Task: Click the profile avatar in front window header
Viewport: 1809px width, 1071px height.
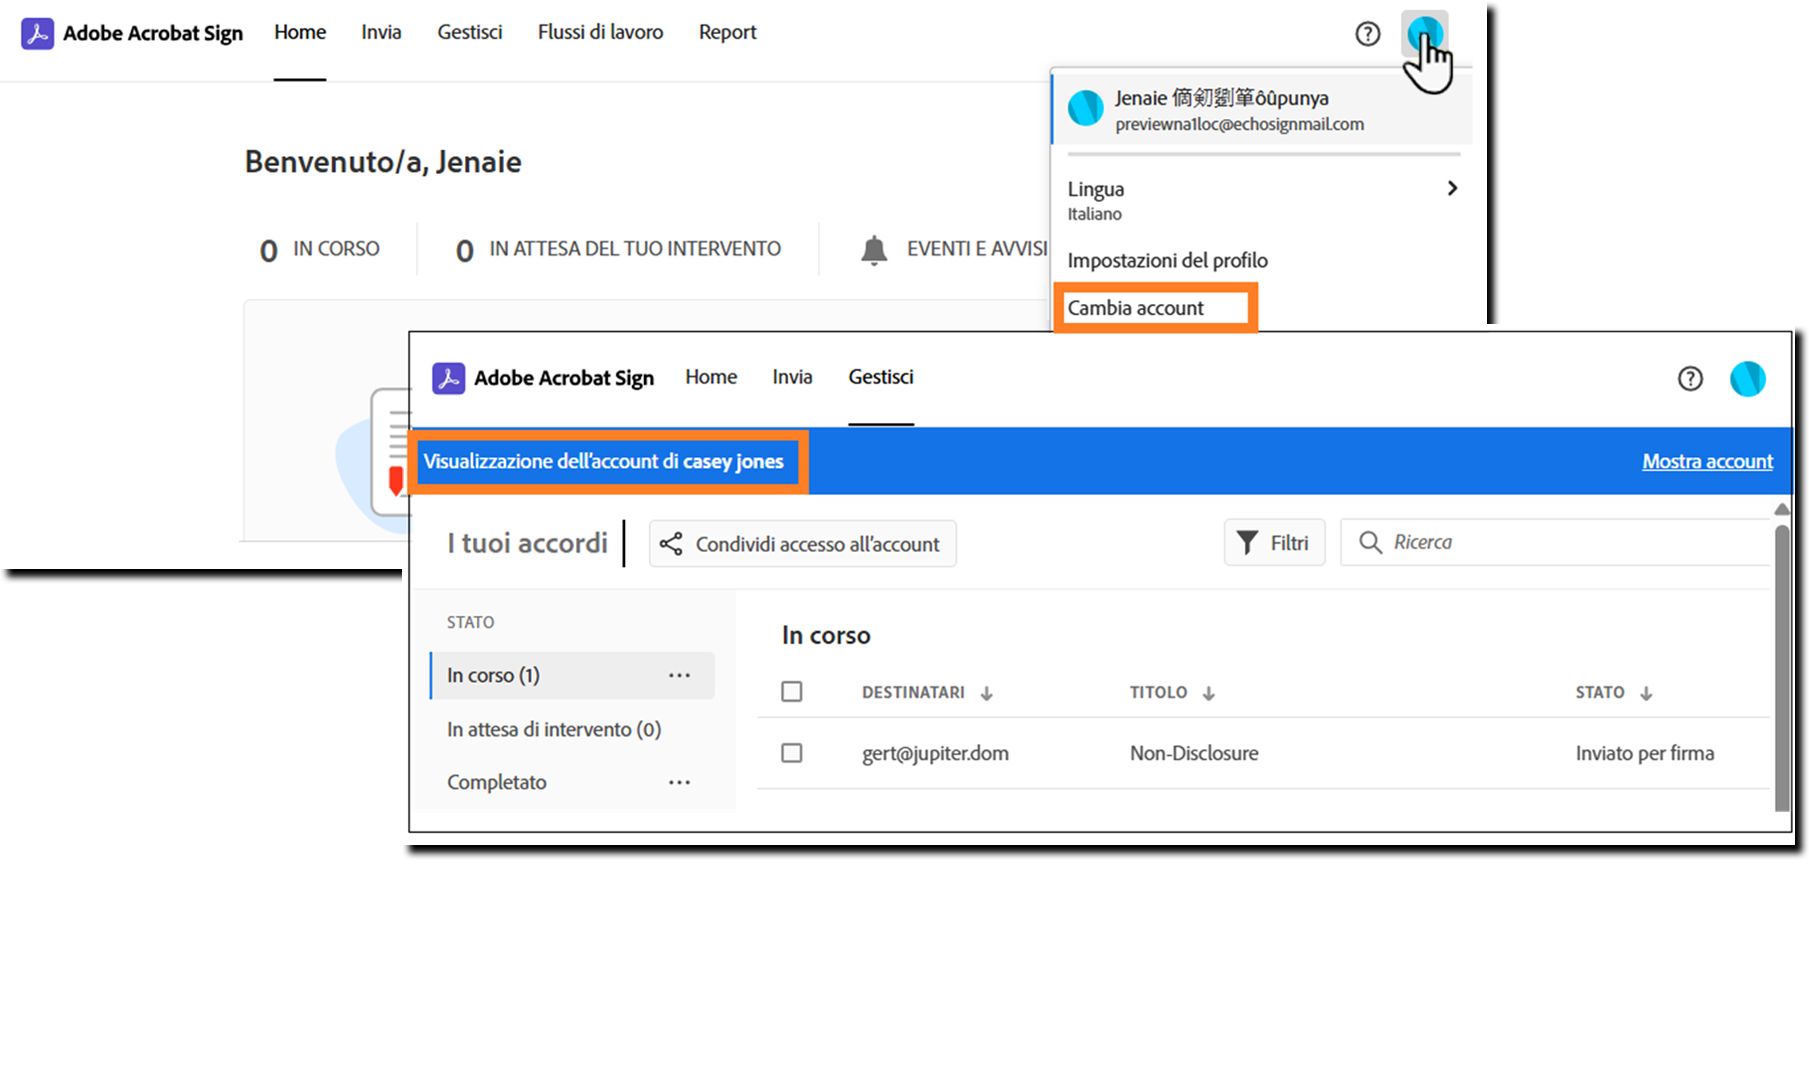Action: [x=1747, y=379]
